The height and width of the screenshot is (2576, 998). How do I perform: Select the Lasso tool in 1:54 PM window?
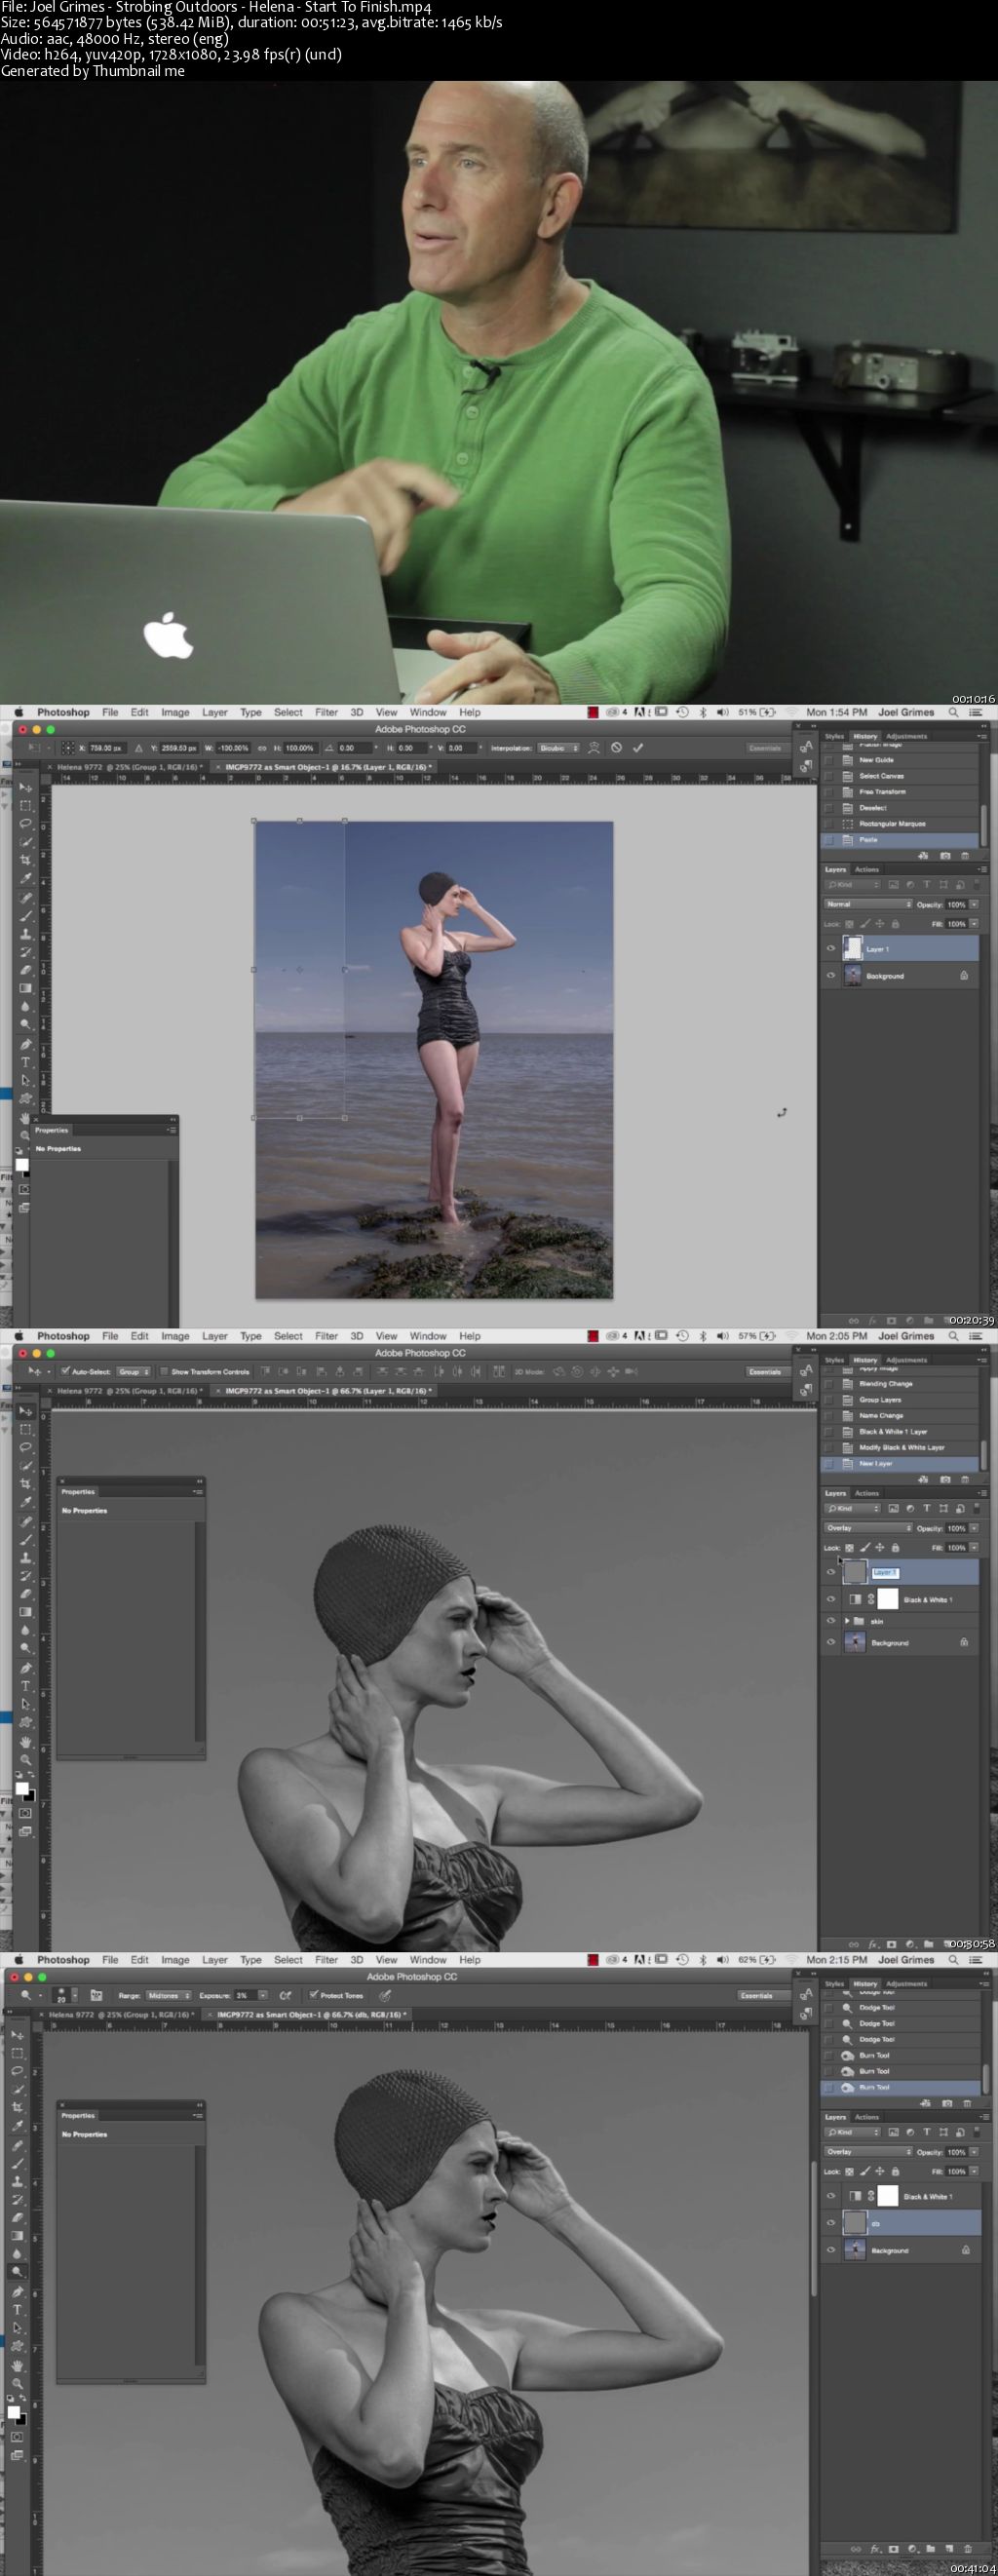click(25, 824)
